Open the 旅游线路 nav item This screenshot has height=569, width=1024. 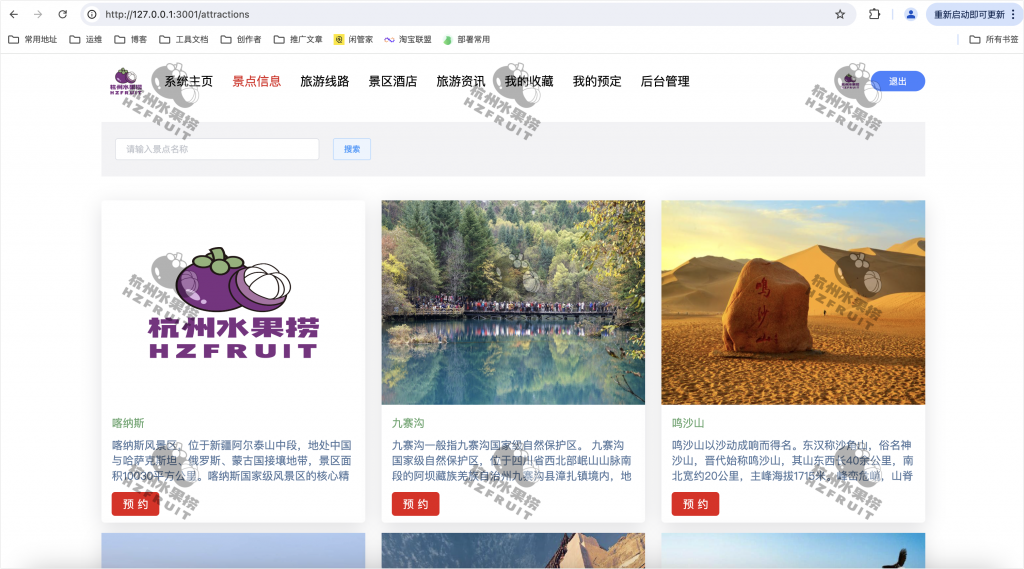[325, 81]
